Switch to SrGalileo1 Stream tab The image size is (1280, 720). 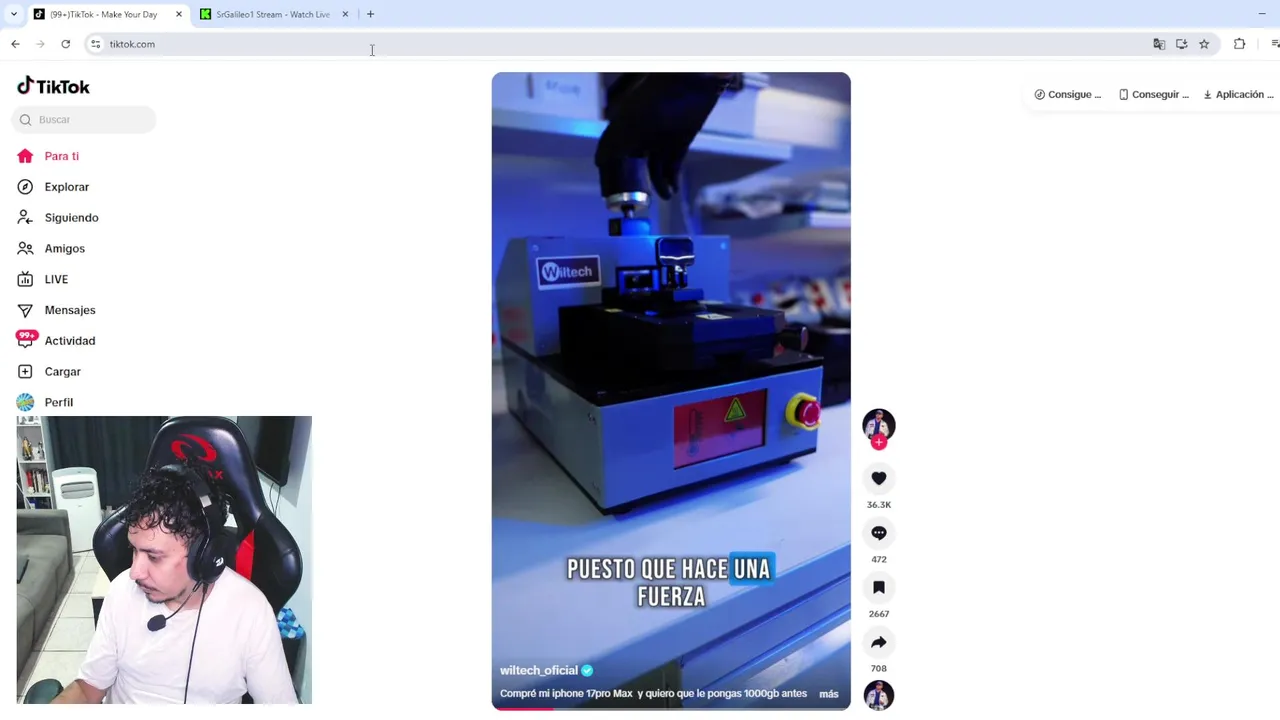(272, 14)
